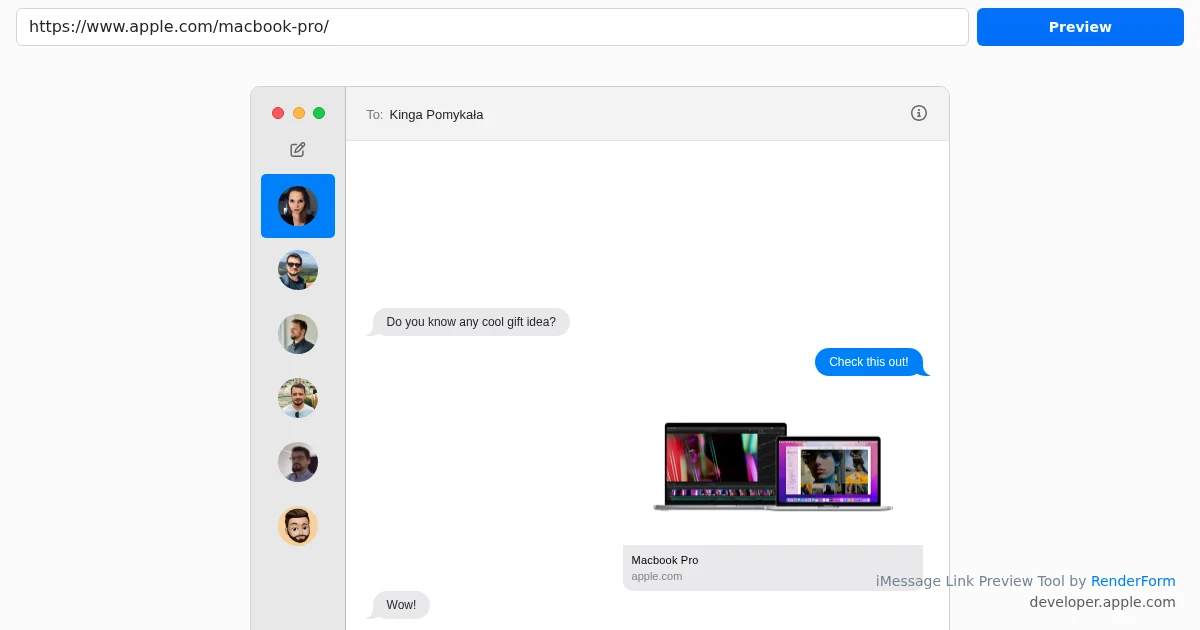Click the 'developer.apple.com' text
This screenshot has height=630, width=1200.
(x=1103, y=602)
